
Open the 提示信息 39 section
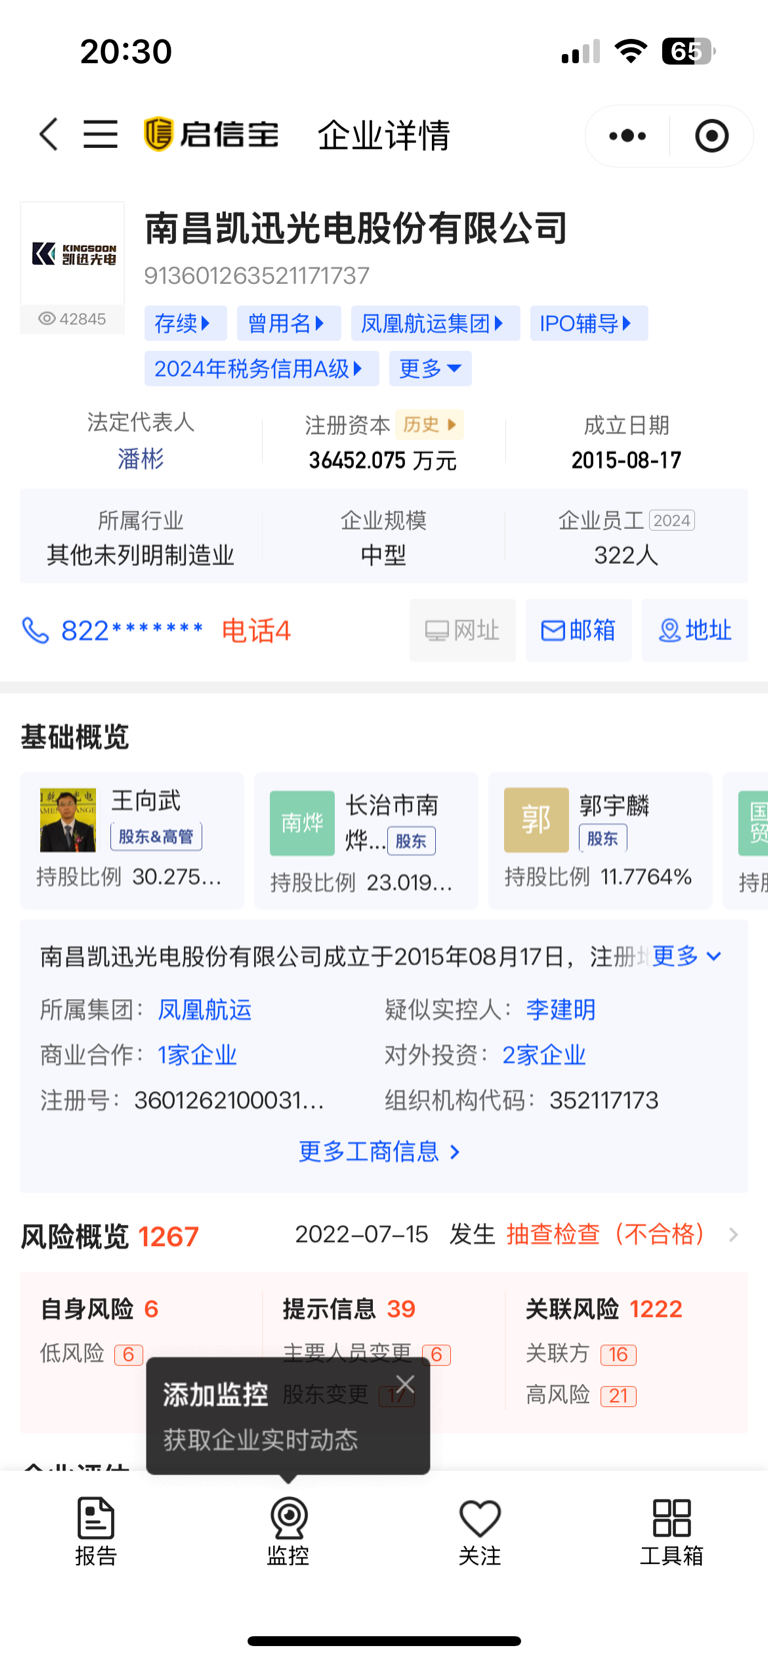point(349,1309)
